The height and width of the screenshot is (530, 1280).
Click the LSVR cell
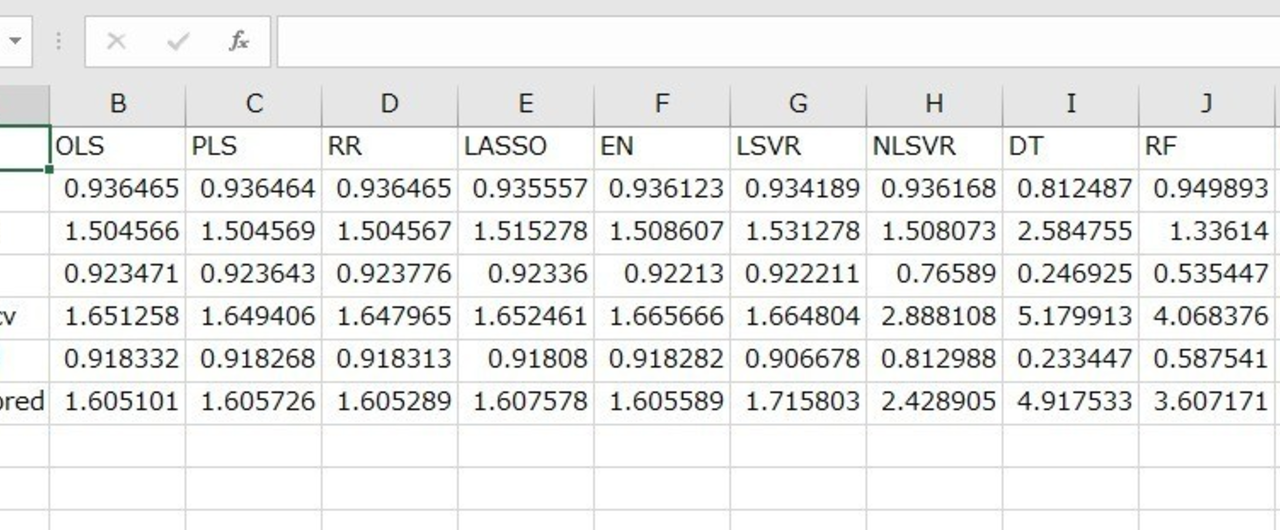click(x=798, y=146)
